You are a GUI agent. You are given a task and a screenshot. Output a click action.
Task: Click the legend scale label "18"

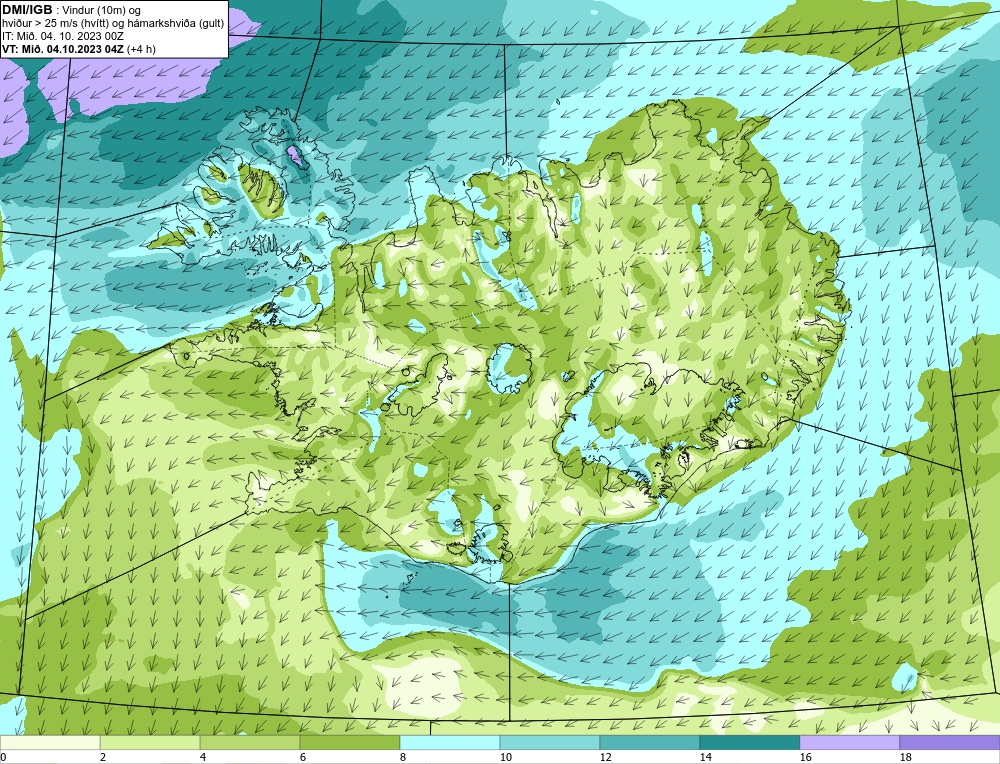tap(906, 757)
